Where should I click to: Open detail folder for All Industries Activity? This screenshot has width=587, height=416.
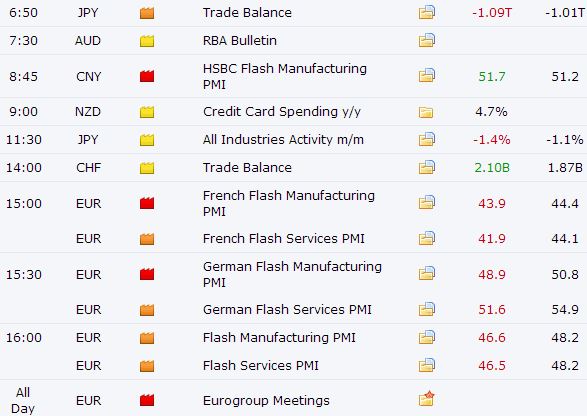[x=426, y=139]
